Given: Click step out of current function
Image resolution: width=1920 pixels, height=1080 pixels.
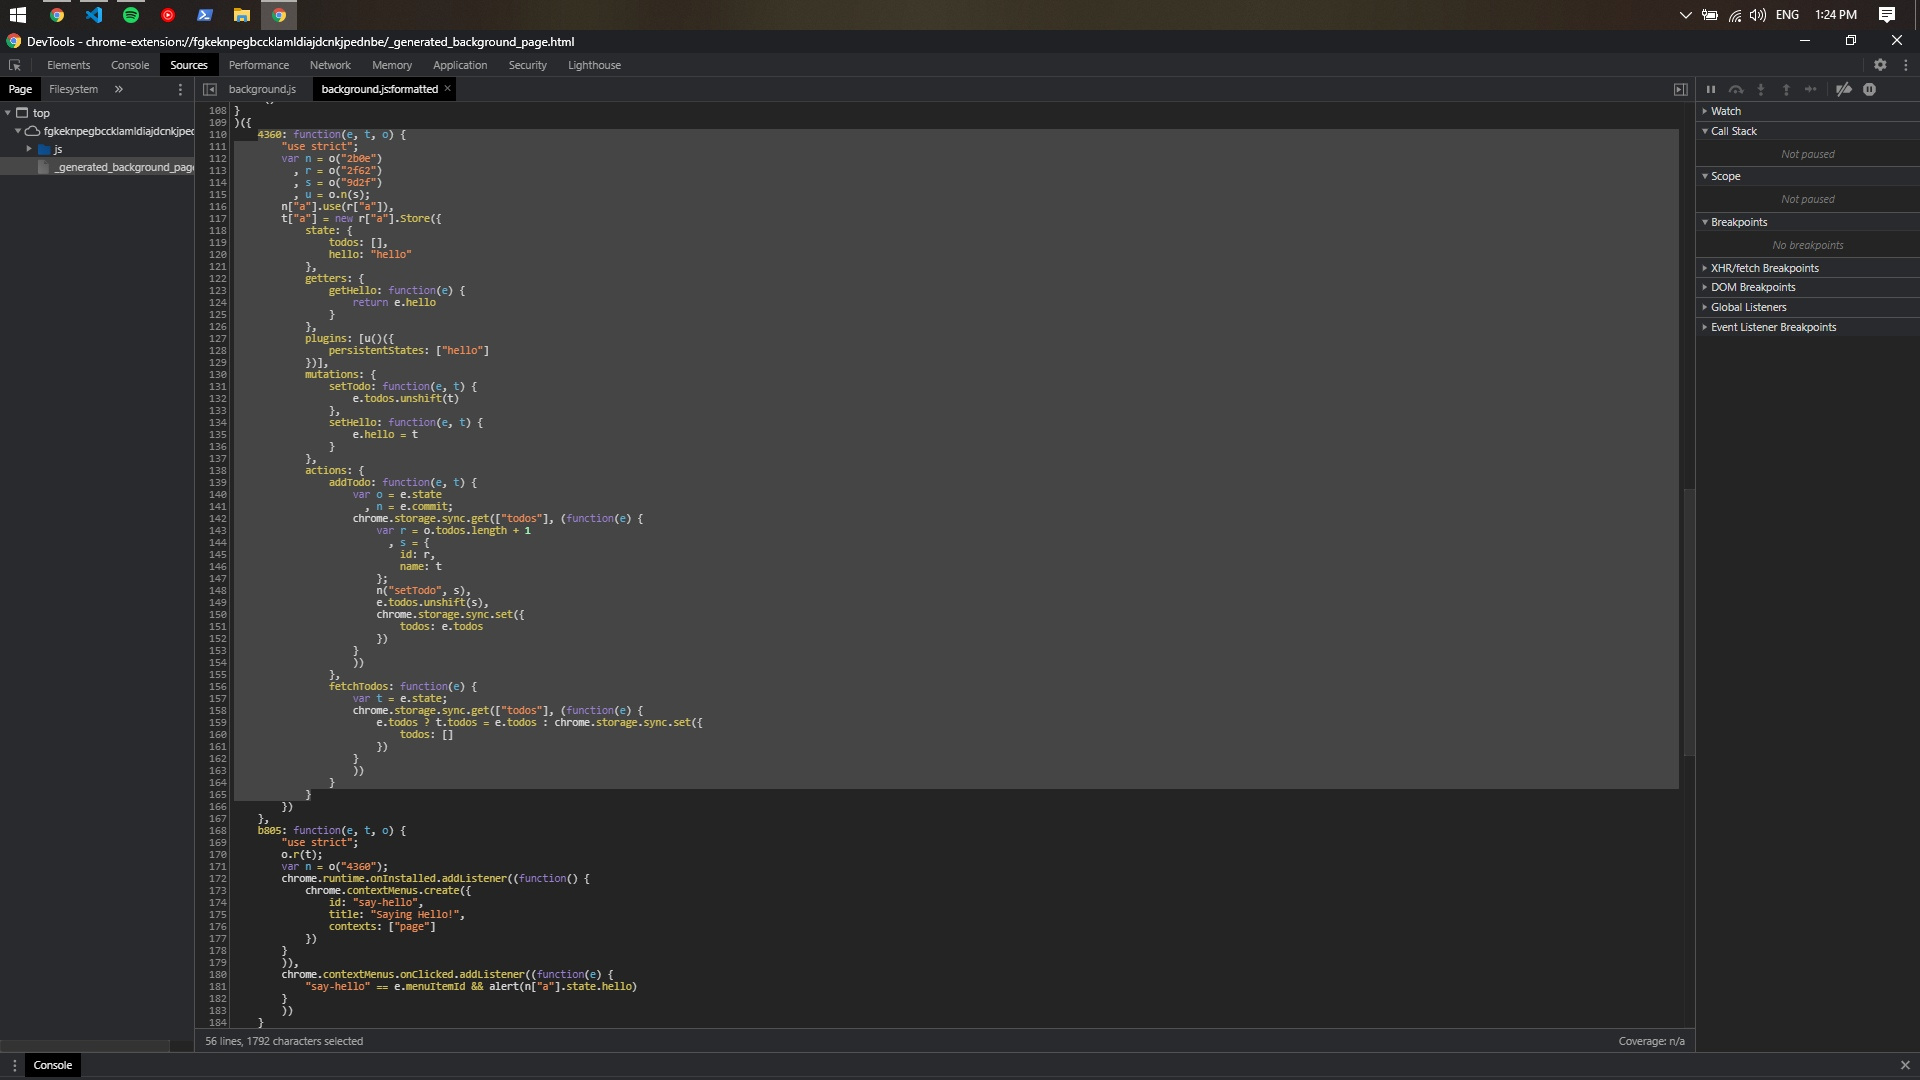Looking at the screenshot, I should [x=1786, y=89].
